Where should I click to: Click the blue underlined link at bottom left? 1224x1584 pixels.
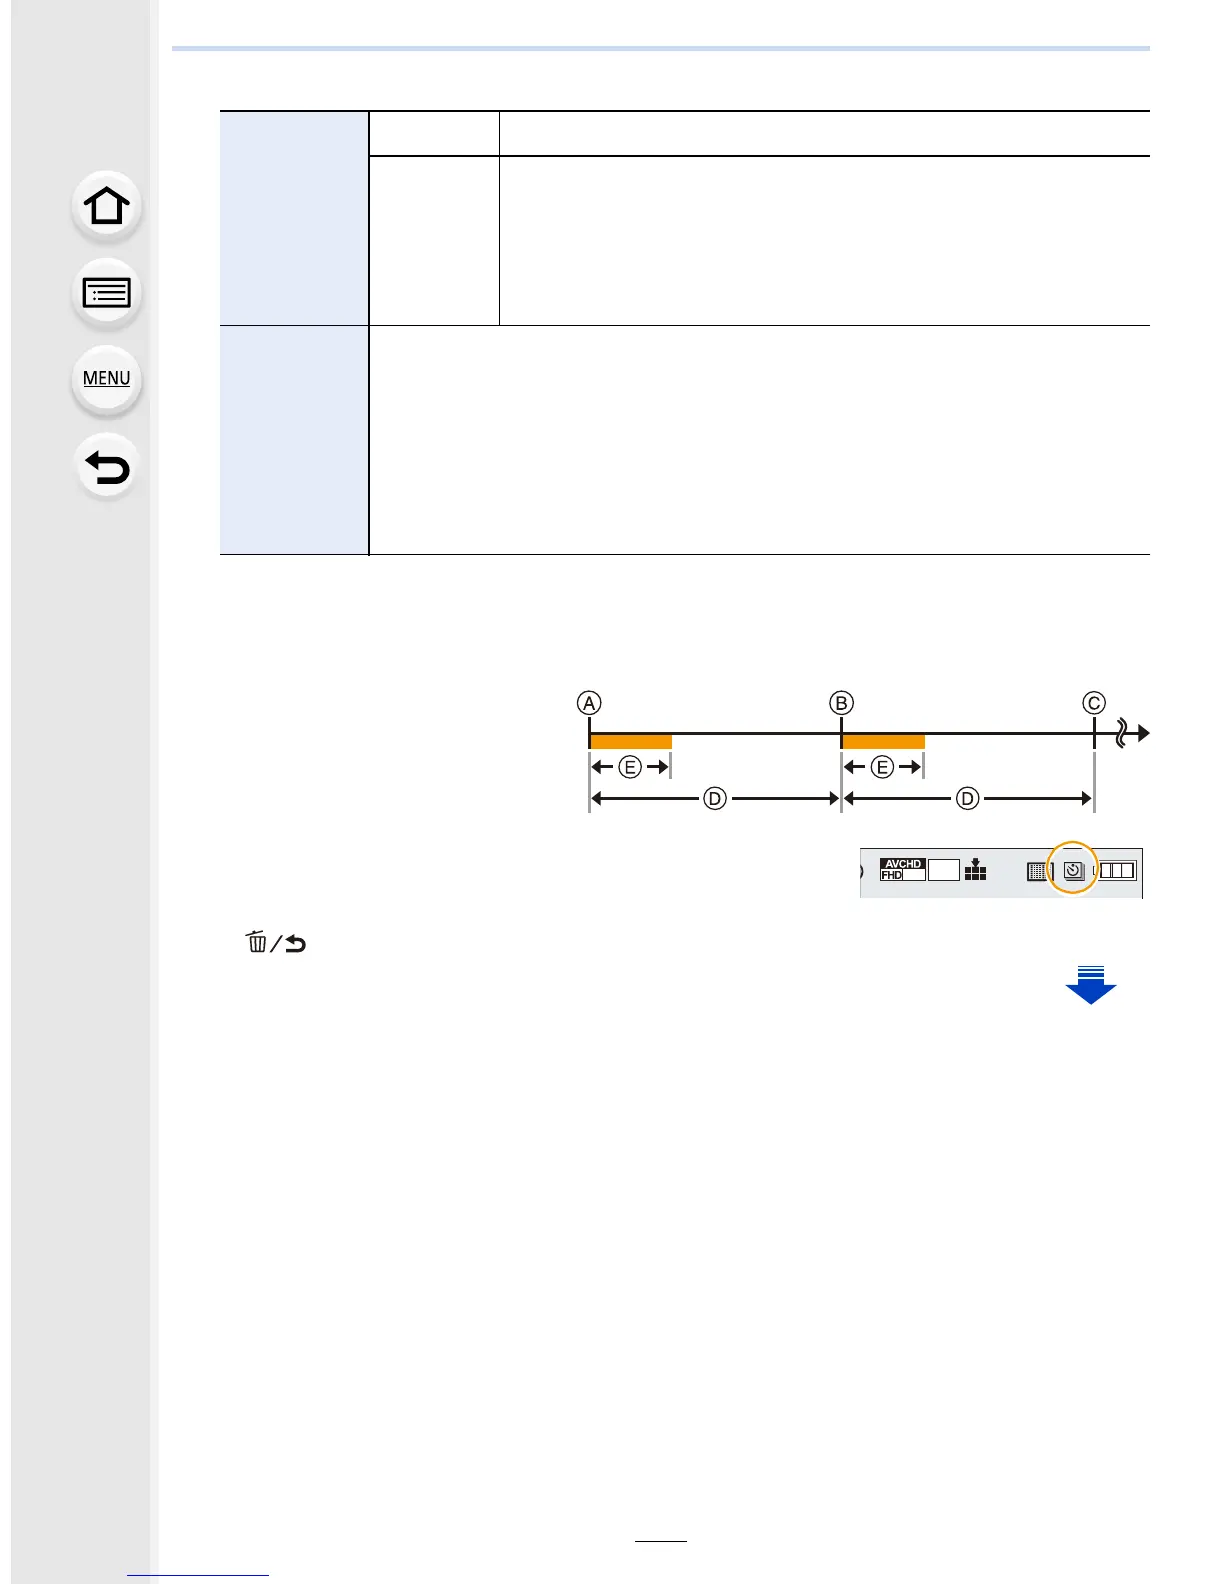pos(198,1575)
